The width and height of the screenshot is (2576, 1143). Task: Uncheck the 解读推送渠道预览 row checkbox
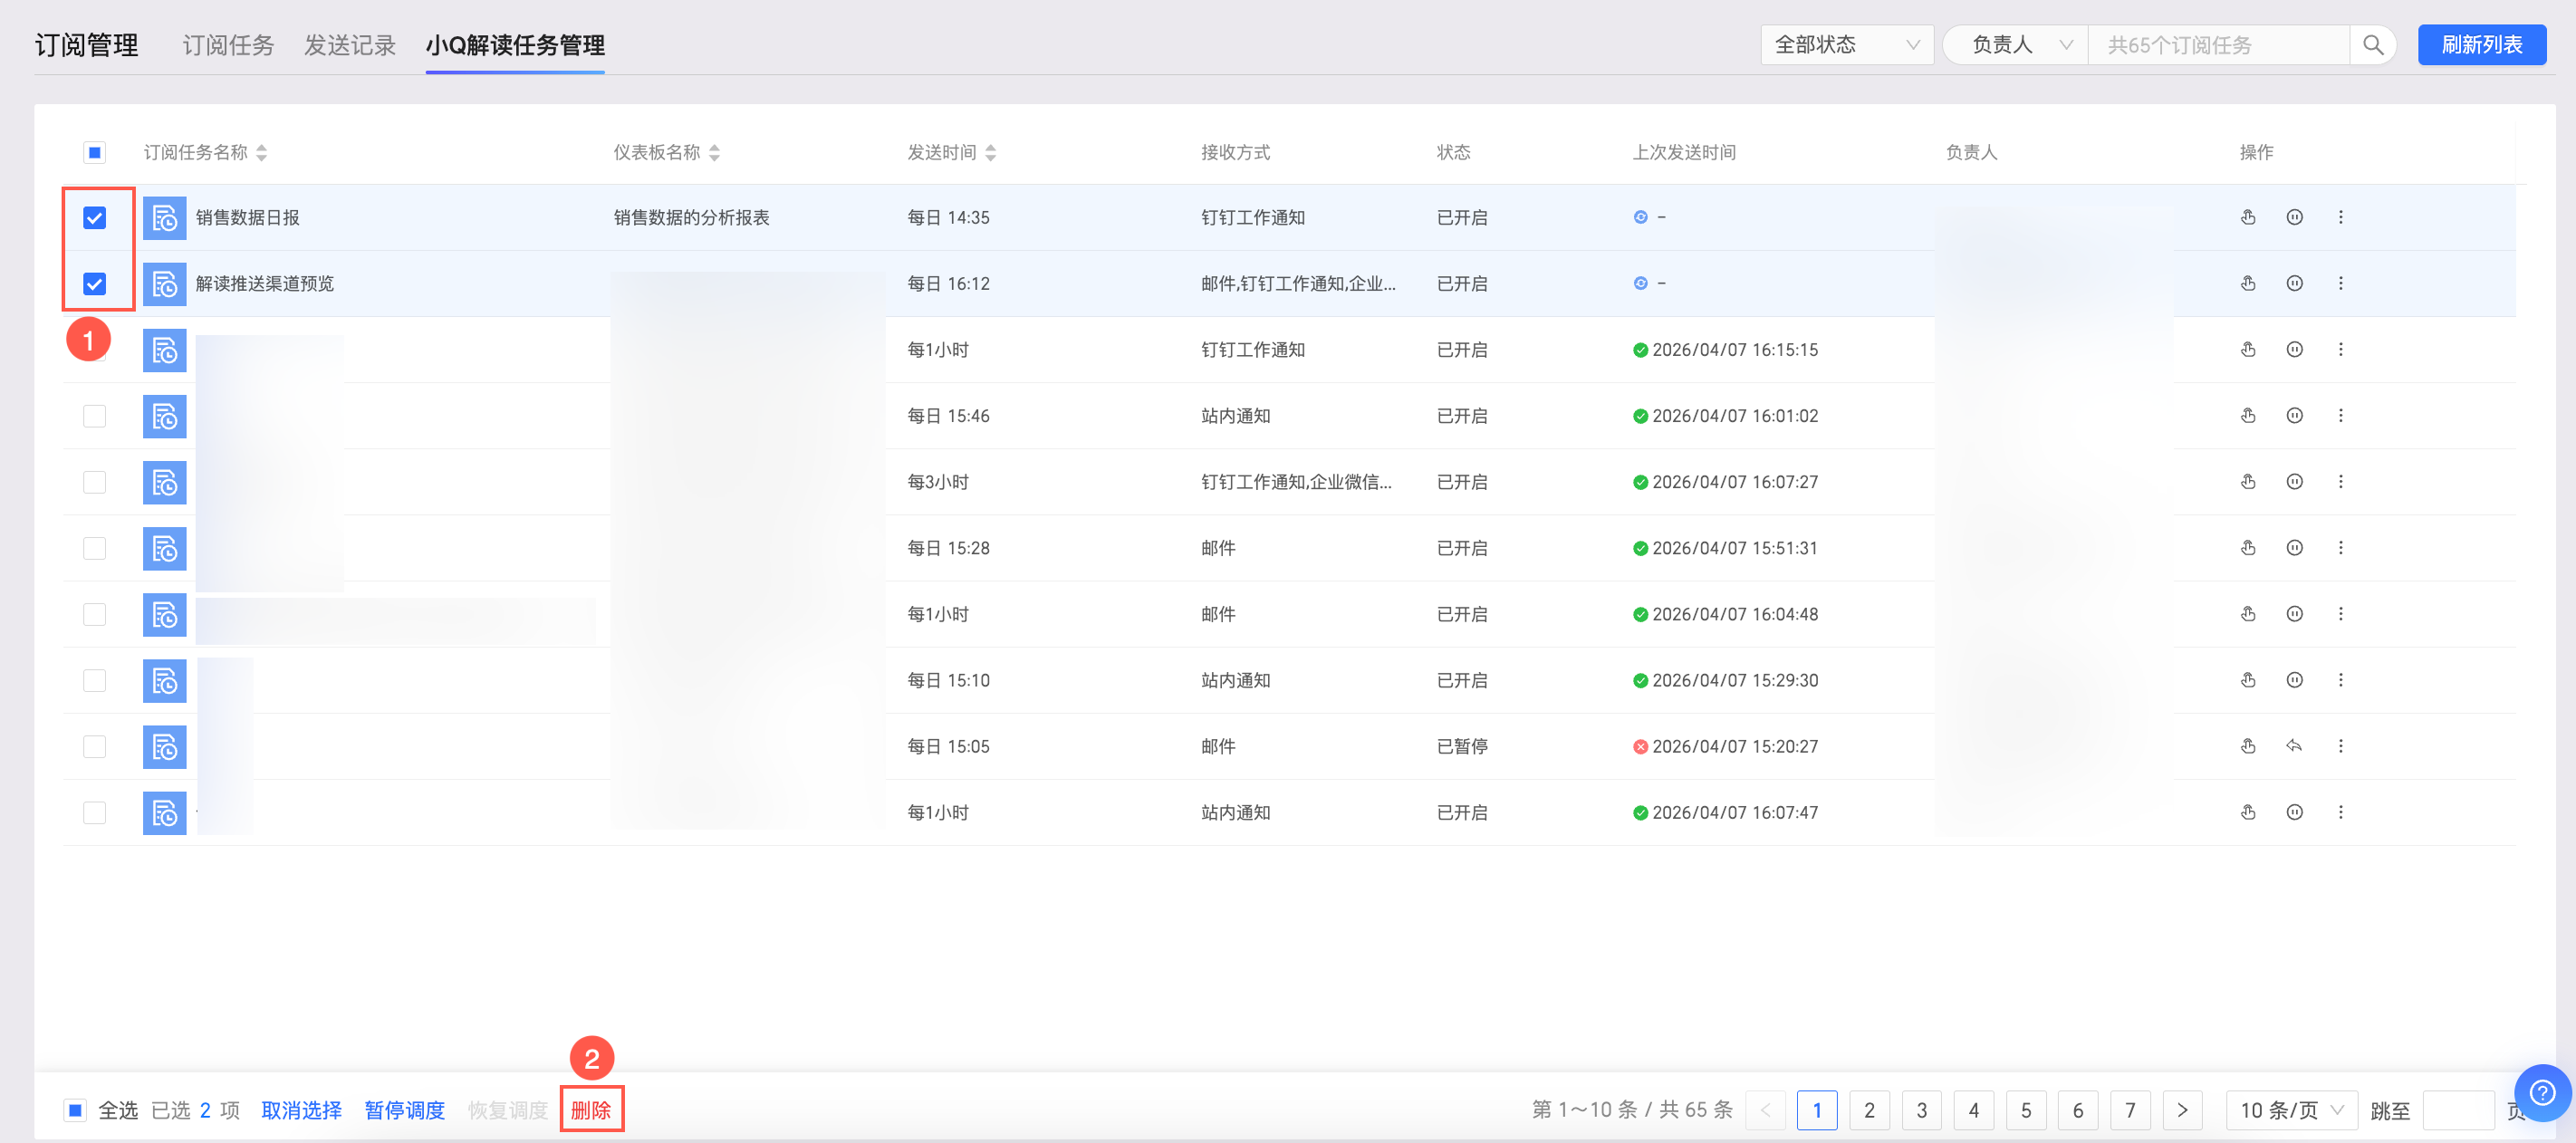coord(94,283)
